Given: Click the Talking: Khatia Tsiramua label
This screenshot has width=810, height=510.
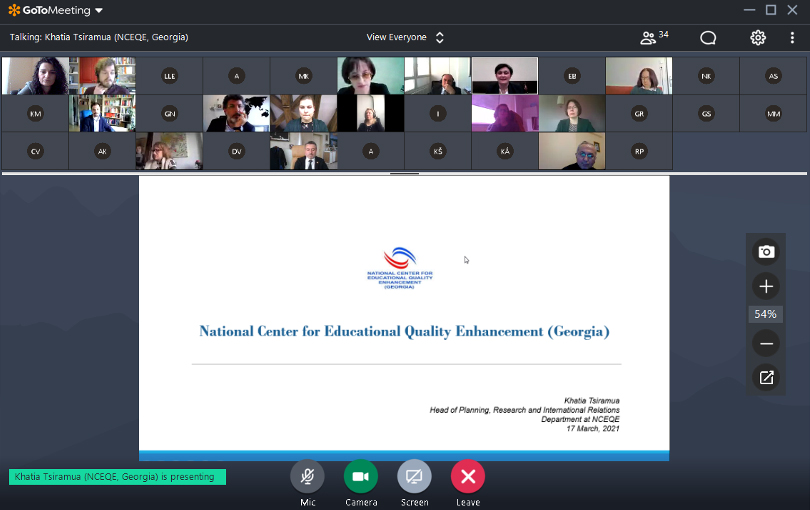Looking at the screenshot, I should pos(99,37).
